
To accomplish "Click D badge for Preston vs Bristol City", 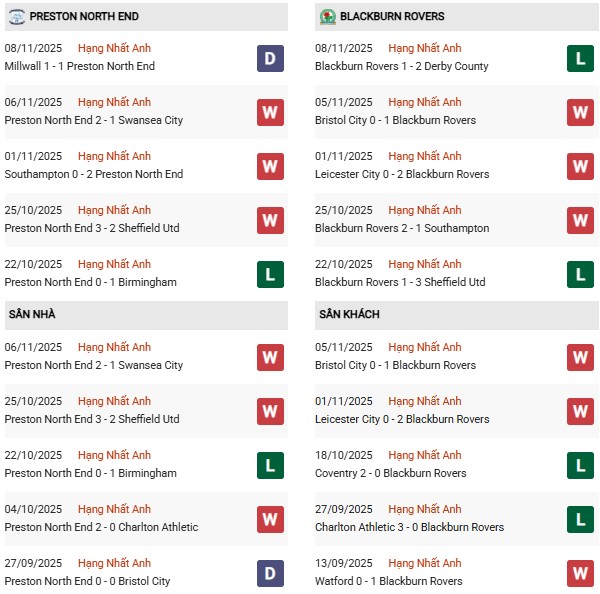I will pyautogui.click(x=270, y=573).
